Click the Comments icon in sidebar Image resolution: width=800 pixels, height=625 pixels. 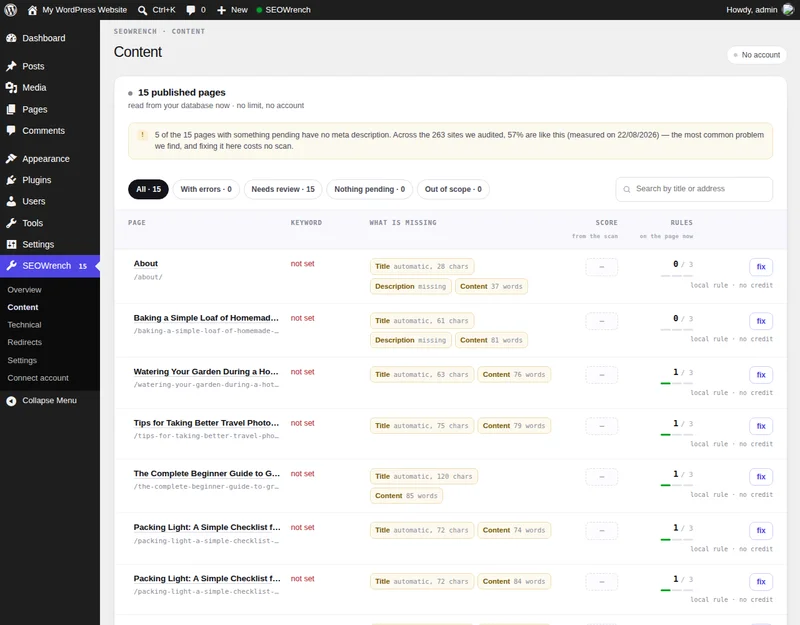[x=11, y=131]
